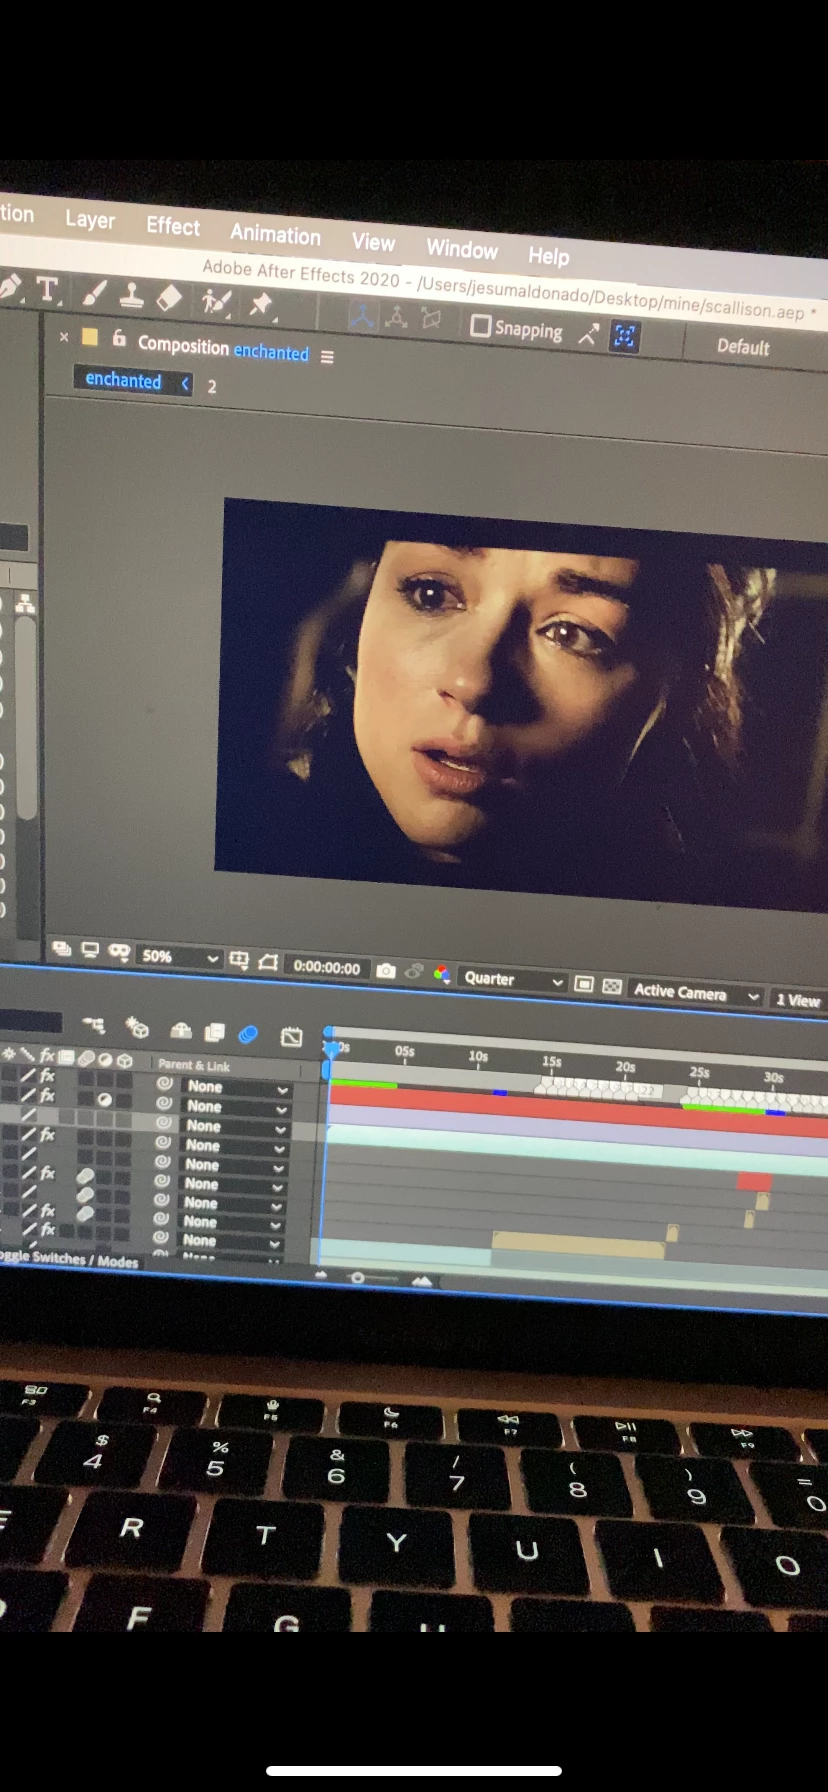Open the View menu
Screen dimensions: 828x1792
(373, 242)
